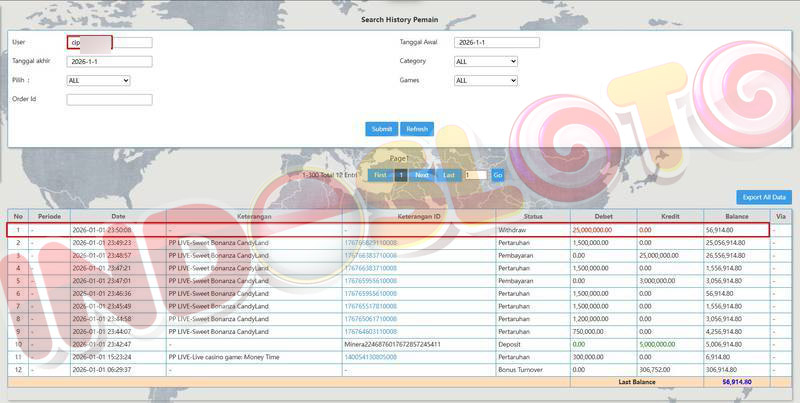Open the Category dropdown
This screenshot has width=800, height=403.
[x=485, y=61]
